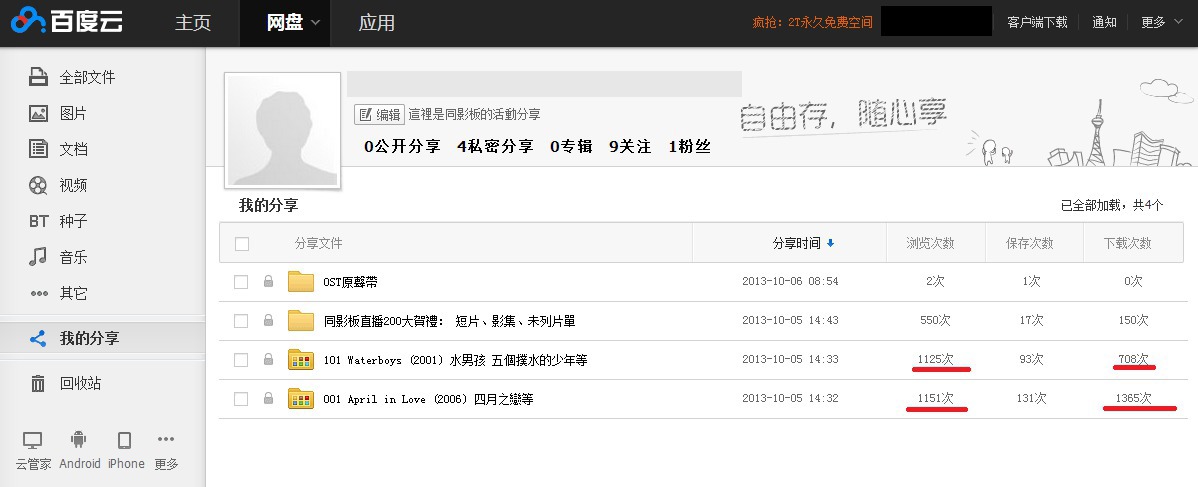The height and width of the screenshot is (487, 1198).
Task: Open the 101 Waterboys (2001) share name
Action: point(455,359)
